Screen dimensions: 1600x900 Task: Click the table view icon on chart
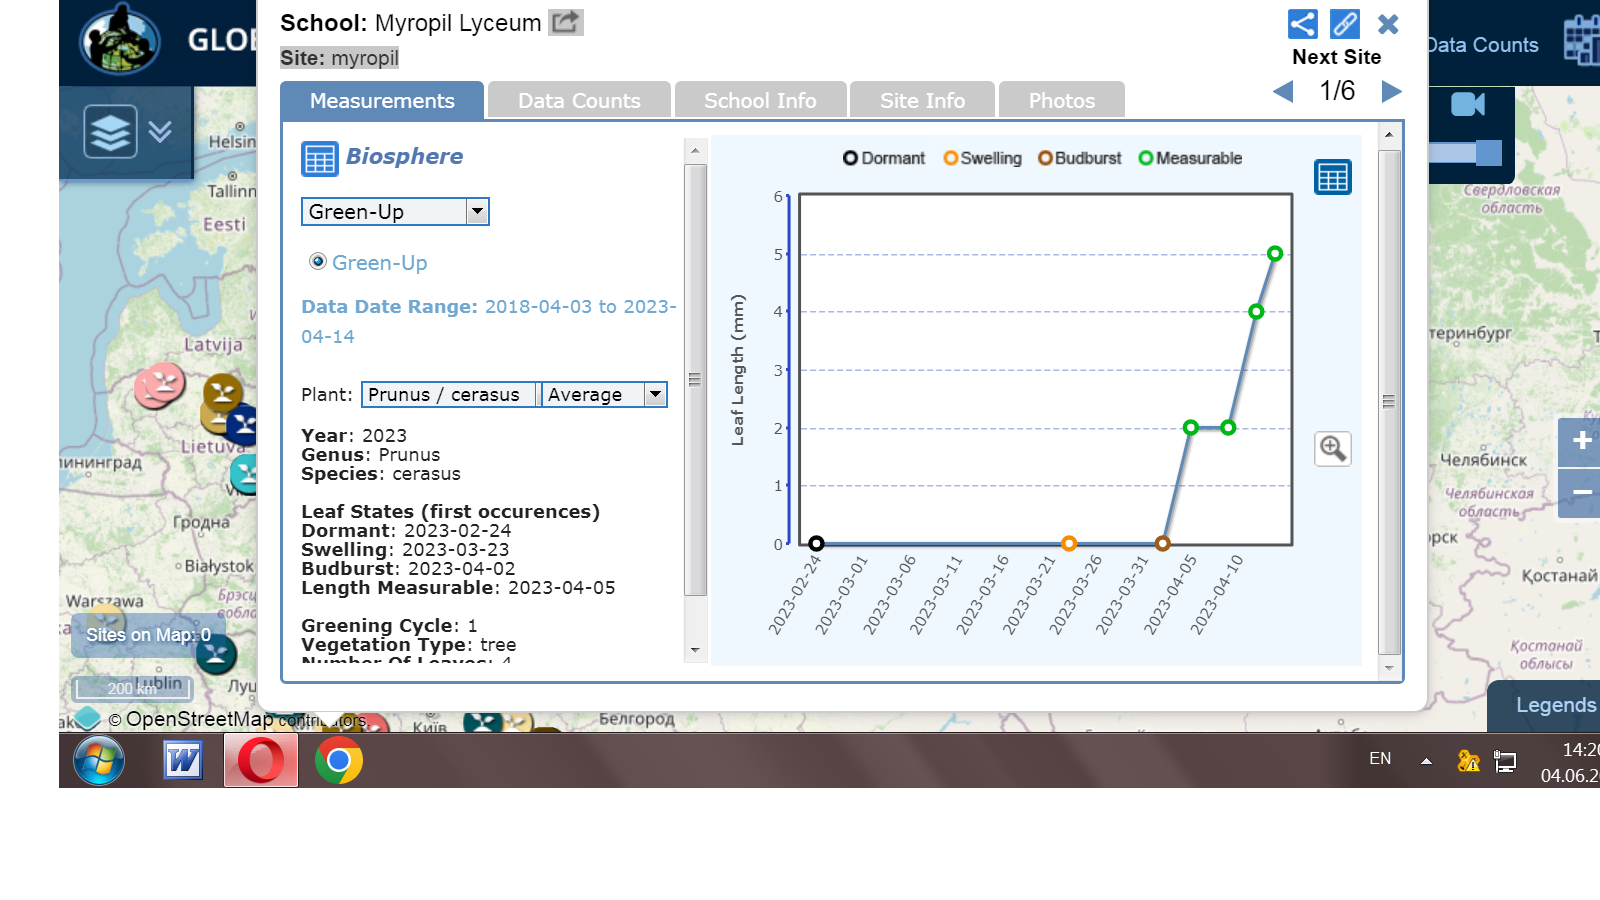[x=1332, y=178]
